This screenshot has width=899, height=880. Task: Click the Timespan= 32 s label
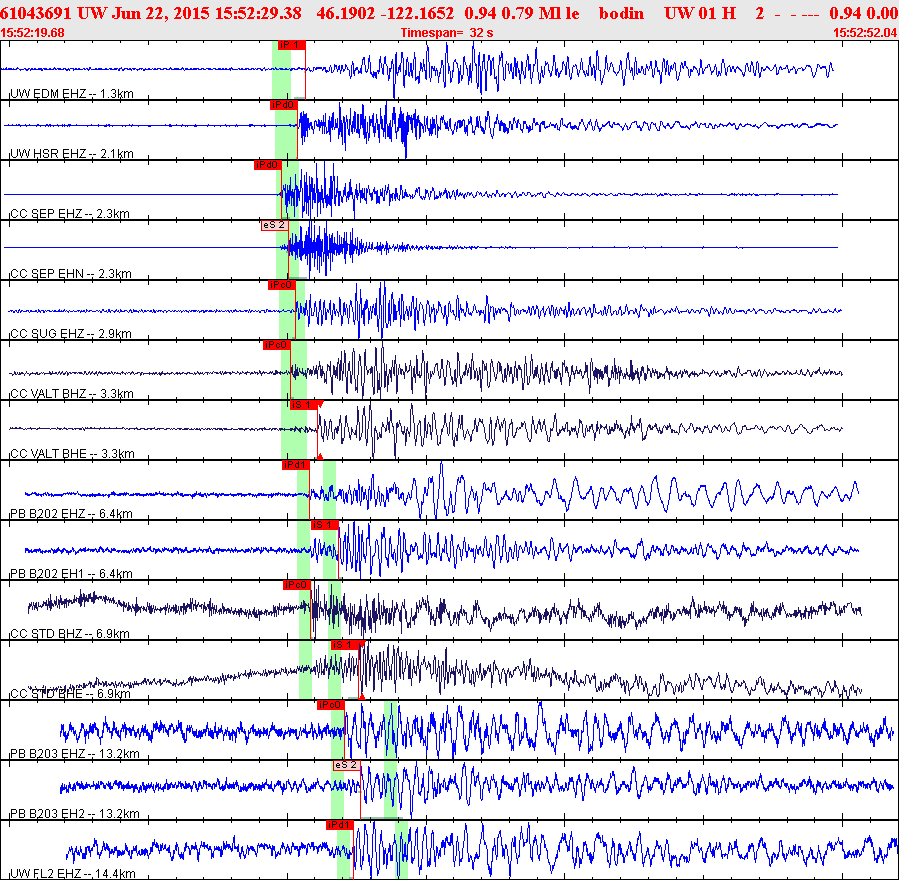(x=447, y=33)
